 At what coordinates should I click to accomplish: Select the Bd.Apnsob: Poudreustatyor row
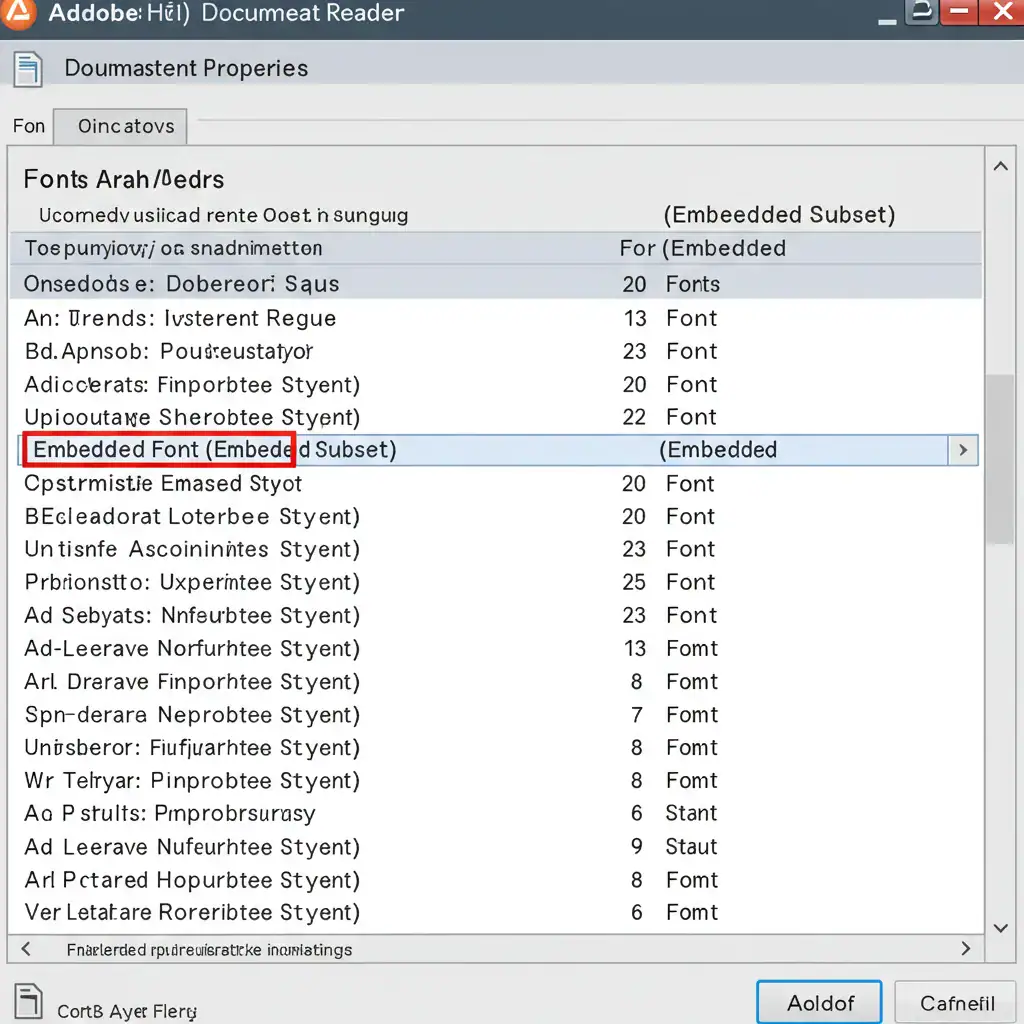click(496, 351)
